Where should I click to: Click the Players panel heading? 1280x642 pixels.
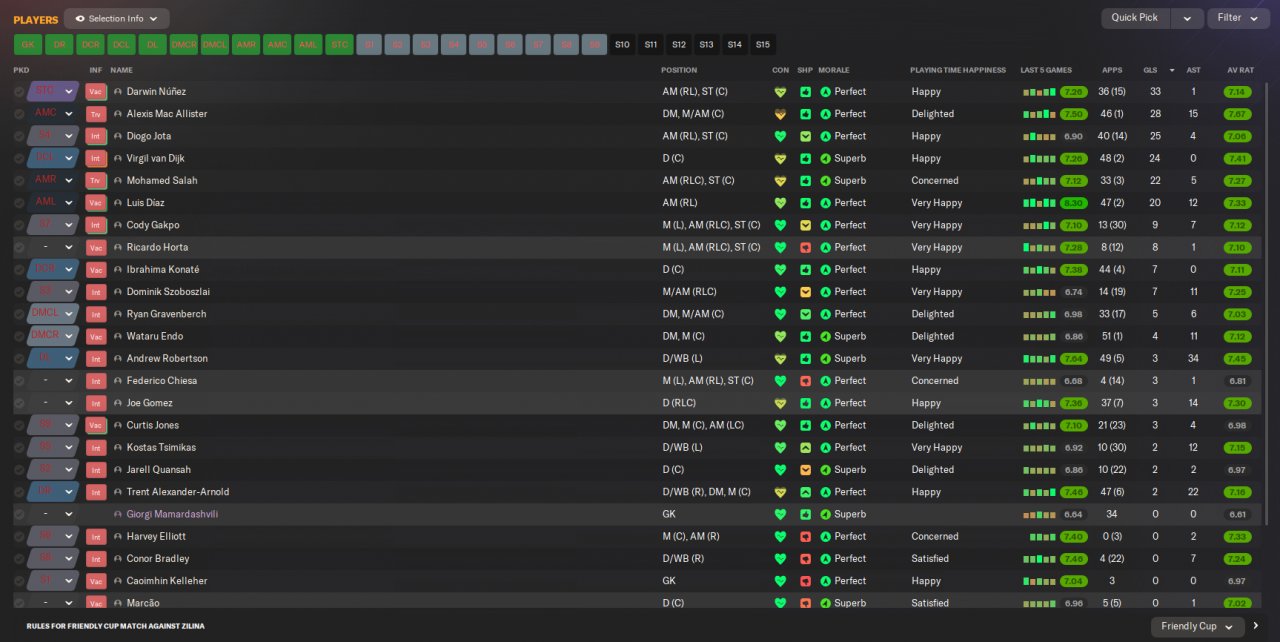tap(36, 19)
